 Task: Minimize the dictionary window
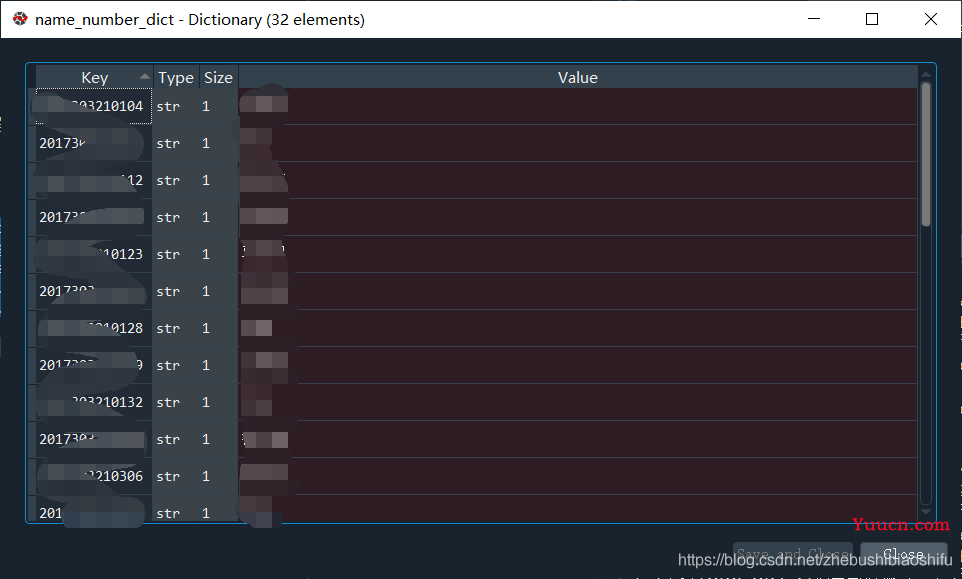pyautogui.click(x=814, y=19)
